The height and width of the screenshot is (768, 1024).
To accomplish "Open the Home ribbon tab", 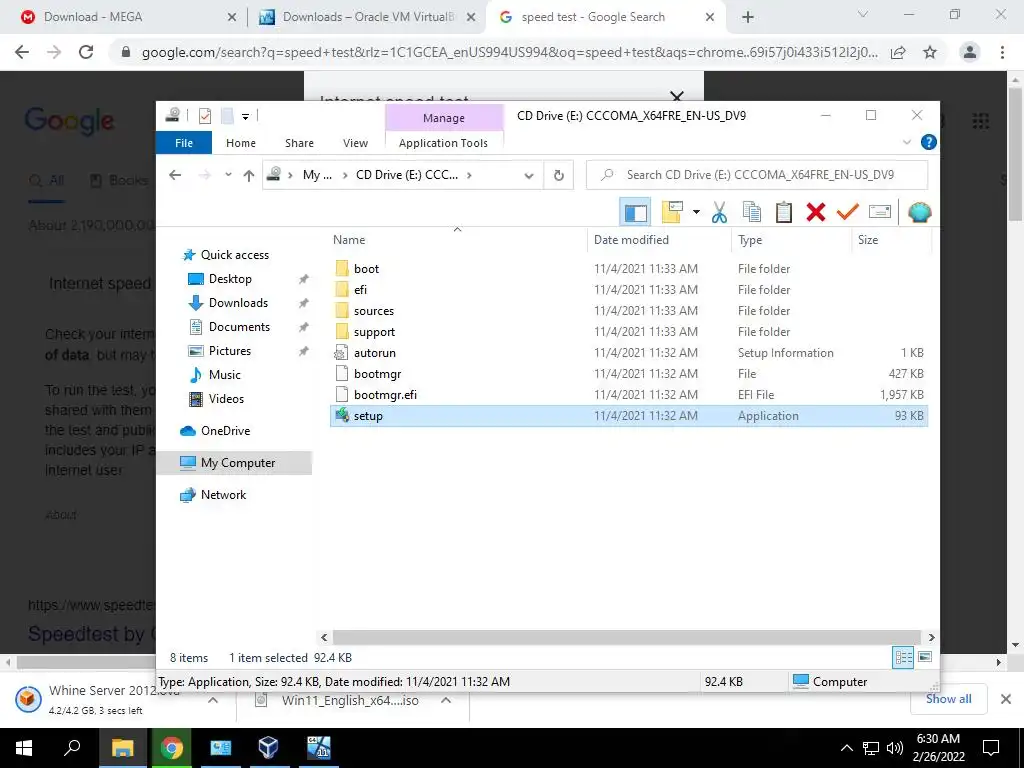I will coord(241,142).
